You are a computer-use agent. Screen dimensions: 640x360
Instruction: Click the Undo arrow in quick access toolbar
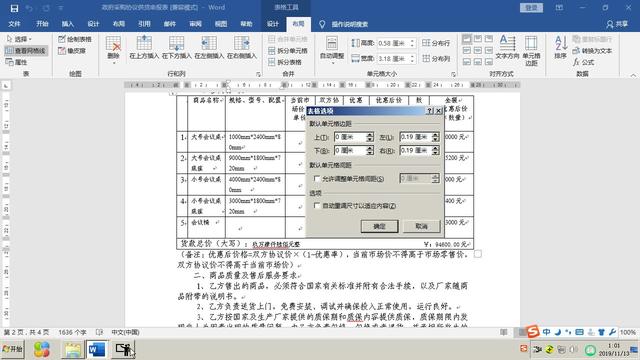(x=29, y=8)
